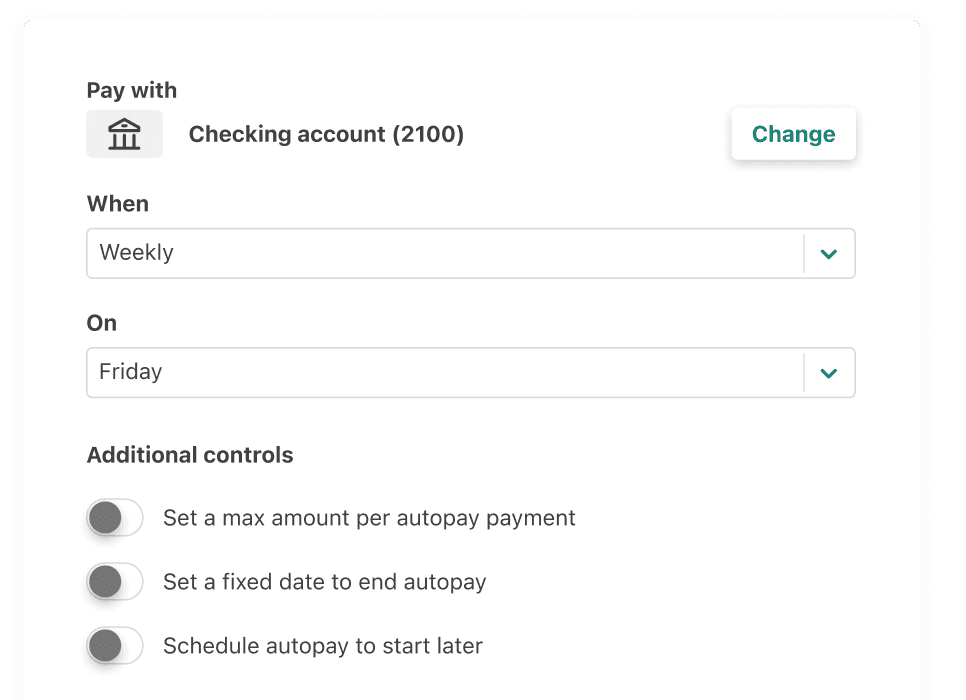Select the Friday value text
Viewport: 966px width, 700px height.
point(130,372)
